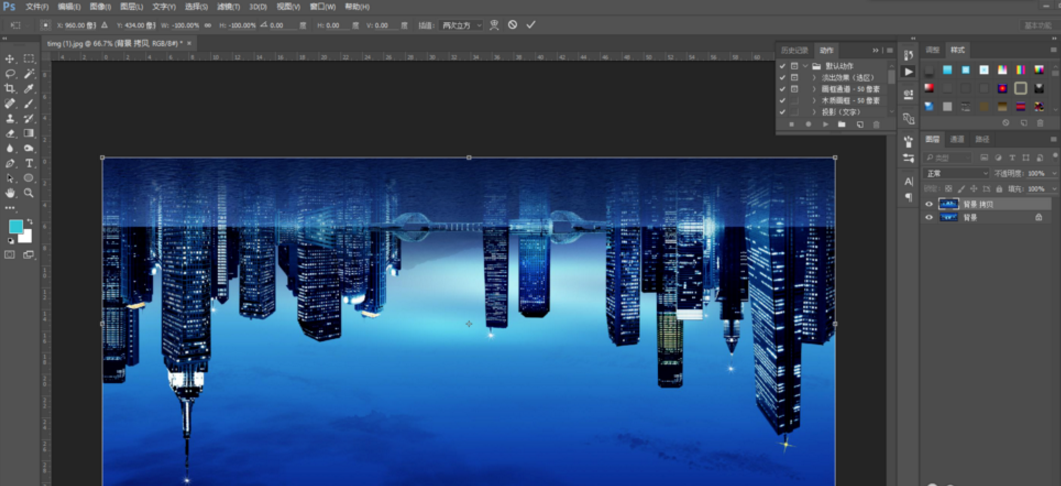The image size is (1061, 486).
Task: Click the cyan foreground color swatch
Action: click(15, 227)
